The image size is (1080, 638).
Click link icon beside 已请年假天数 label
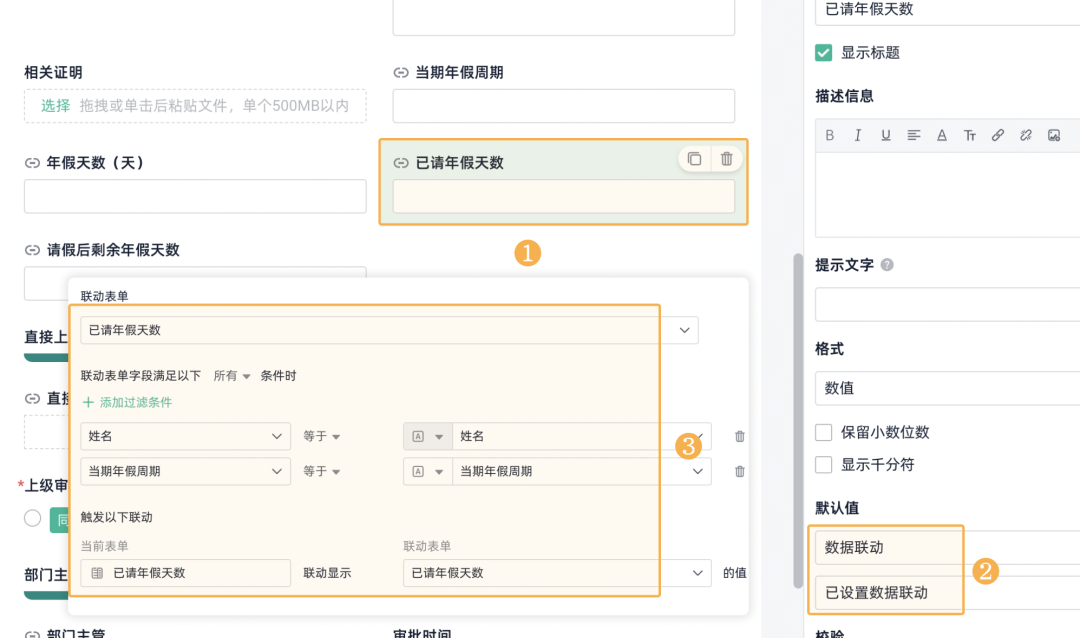tap(401, 163)
